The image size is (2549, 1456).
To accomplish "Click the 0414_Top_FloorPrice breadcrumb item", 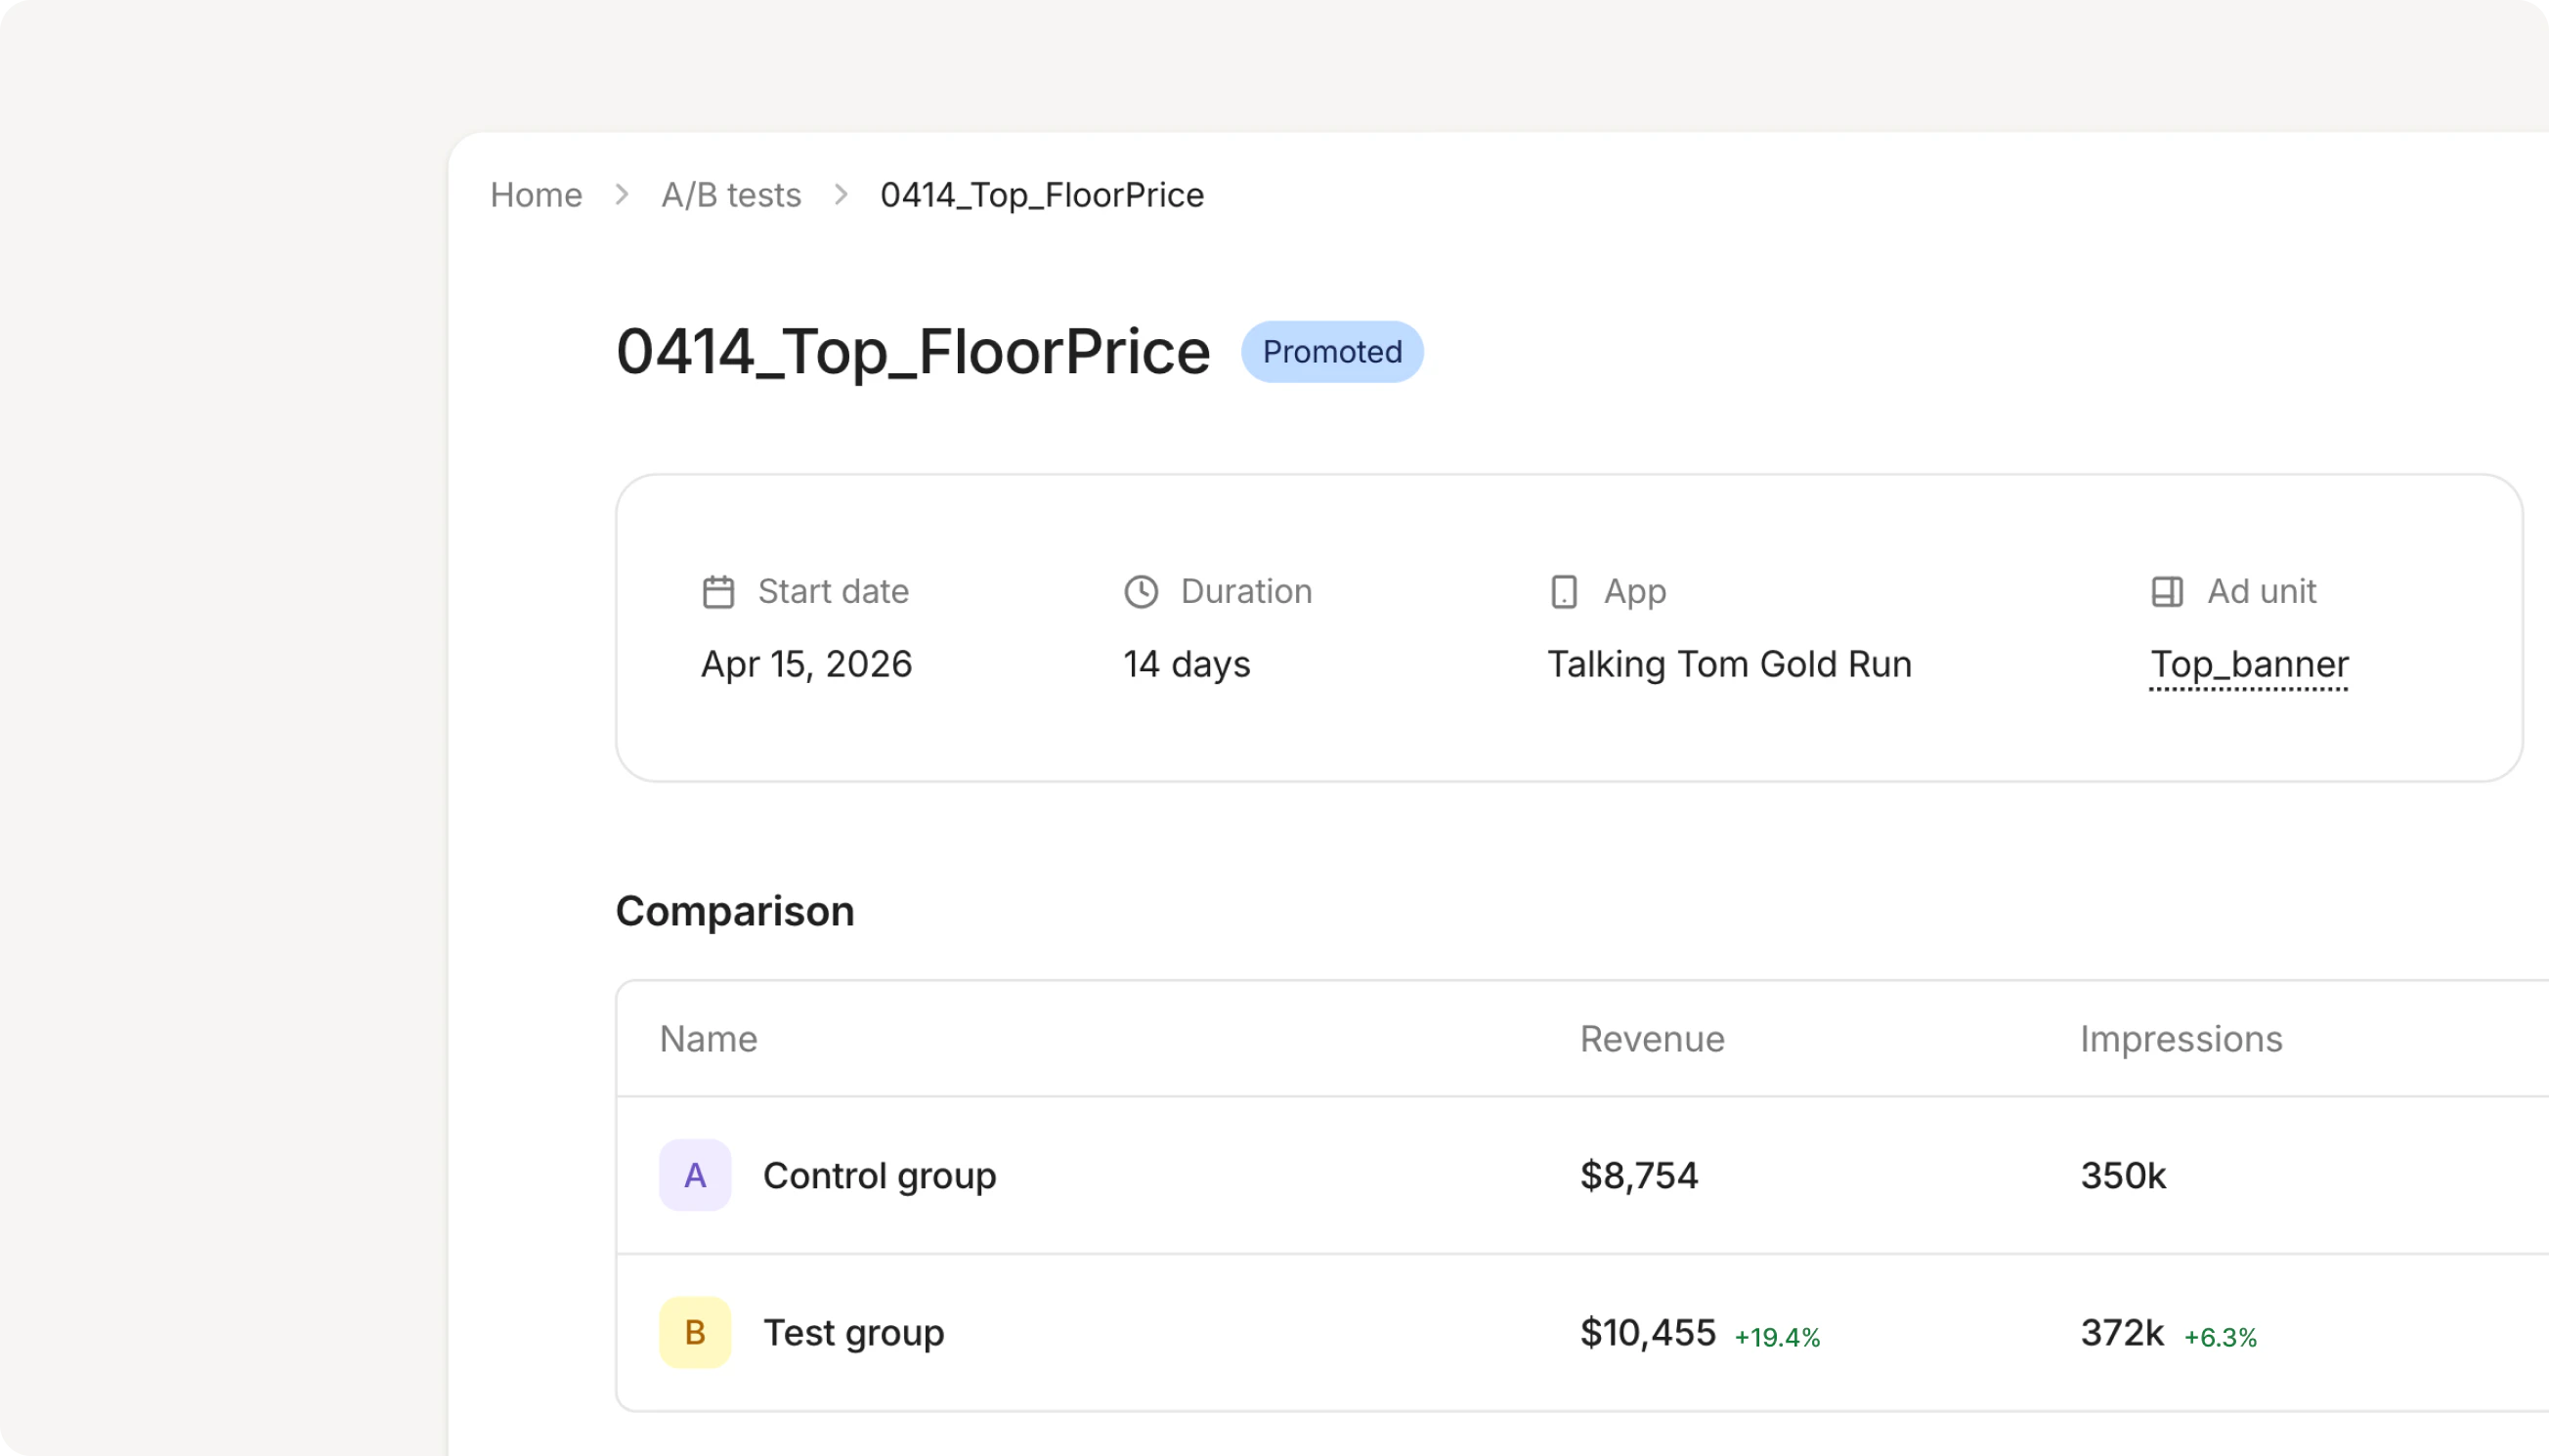I will [1041, 194].
